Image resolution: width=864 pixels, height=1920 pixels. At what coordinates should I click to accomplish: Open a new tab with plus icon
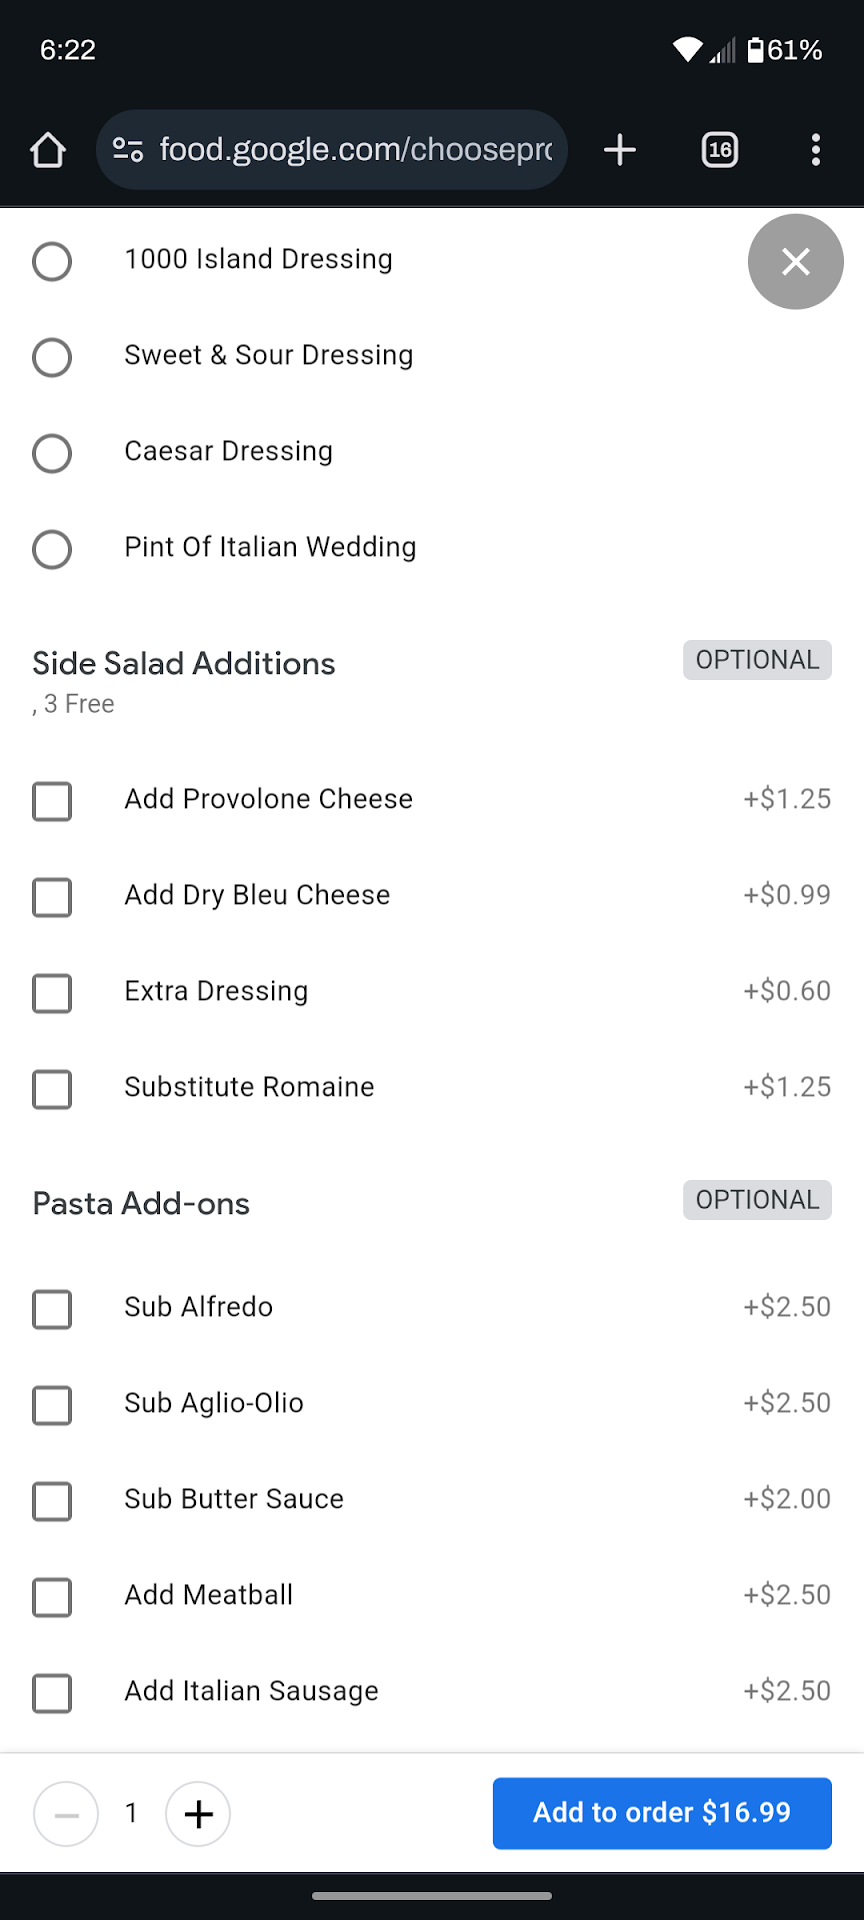click(x=620, y=150)
